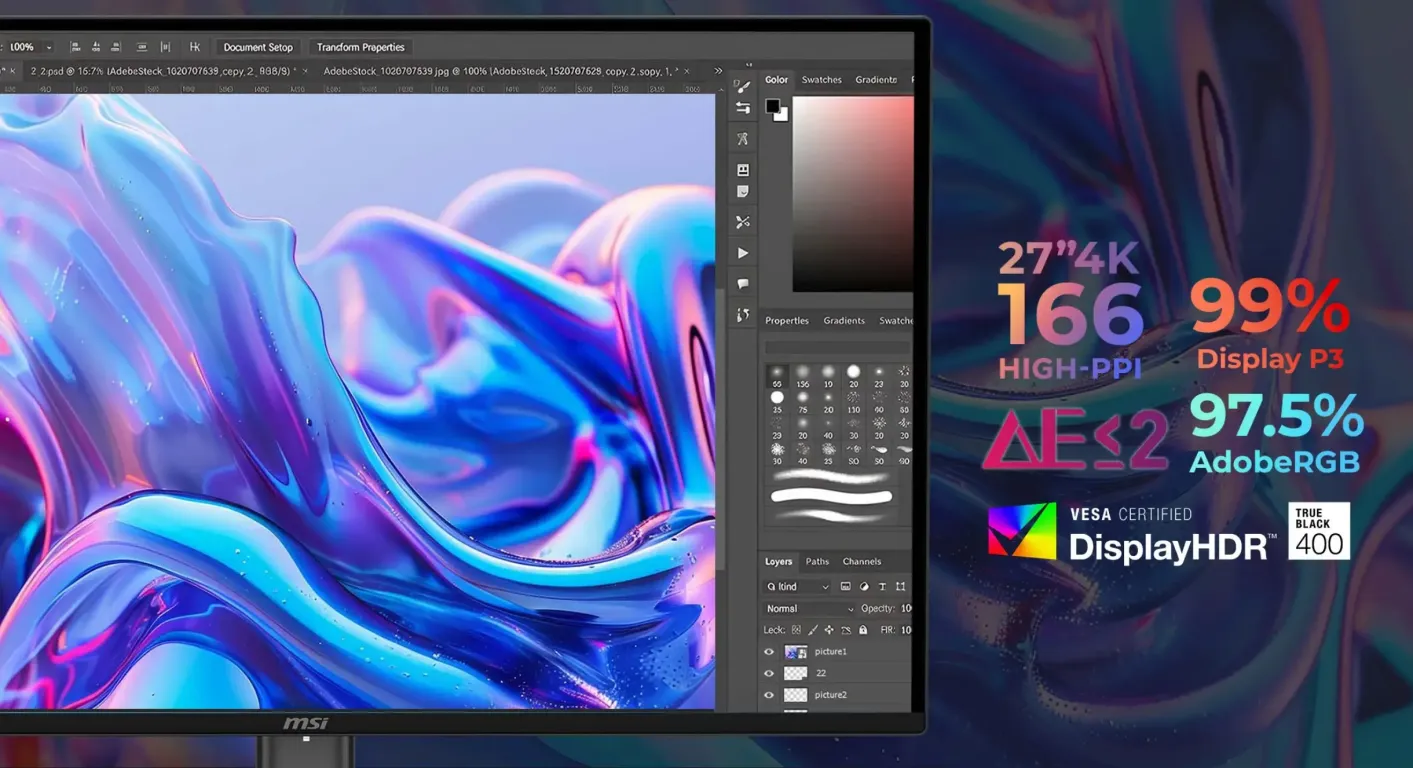Hide the picture1 layer
Viewport: 1413px width, 768px height.
[x=769, y=651]
